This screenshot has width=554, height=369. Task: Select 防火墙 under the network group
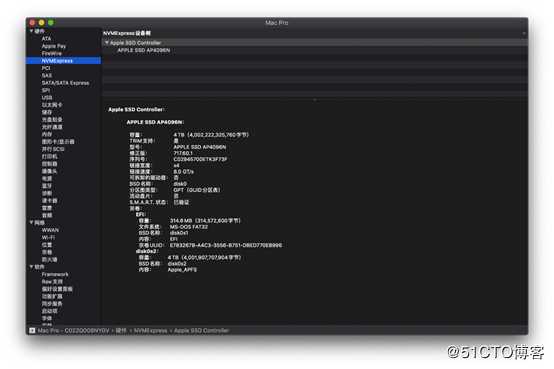[x=49, y=259]
